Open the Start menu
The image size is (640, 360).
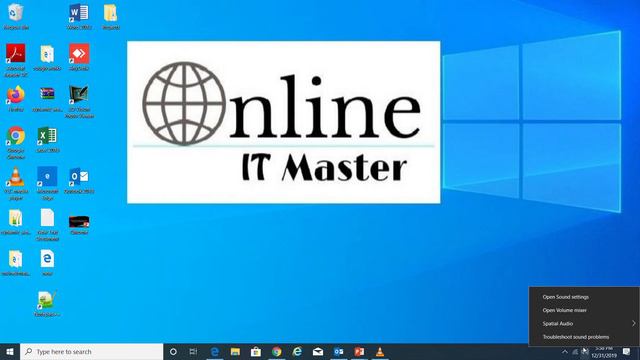tap(10, 351)
